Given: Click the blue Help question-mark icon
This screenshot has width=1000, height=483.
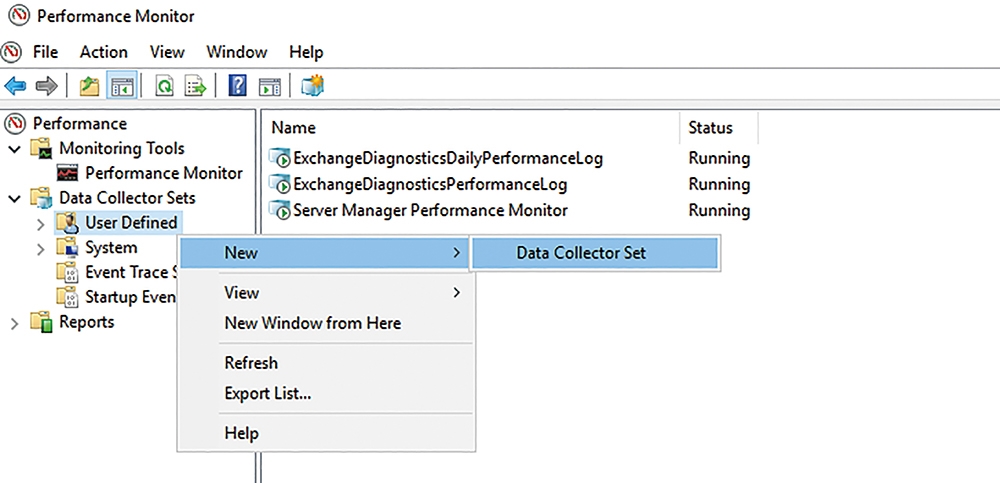Looking at the screenshot, I should (x=237, y=85).
